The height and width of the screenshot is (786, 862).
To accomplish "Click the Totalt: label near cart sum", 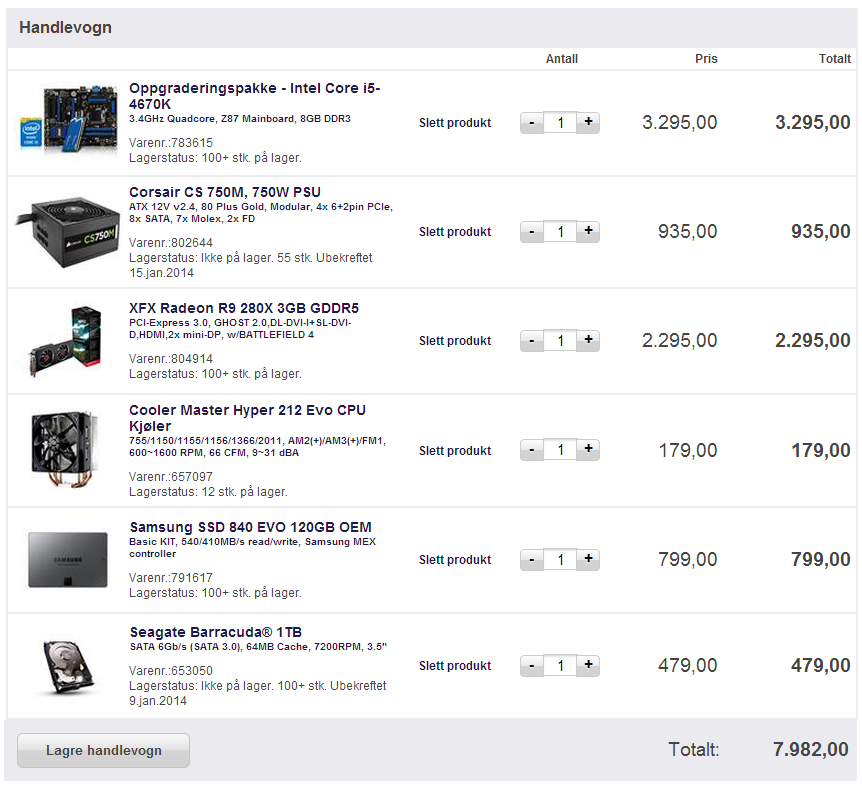I will pos(694,749).
